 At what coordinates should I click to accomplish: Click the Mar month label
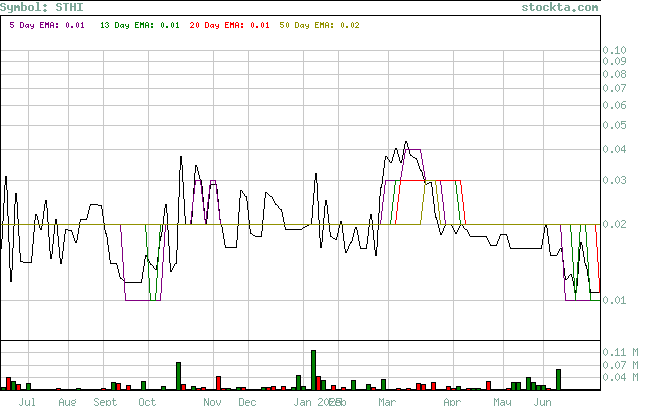[387, 401]
